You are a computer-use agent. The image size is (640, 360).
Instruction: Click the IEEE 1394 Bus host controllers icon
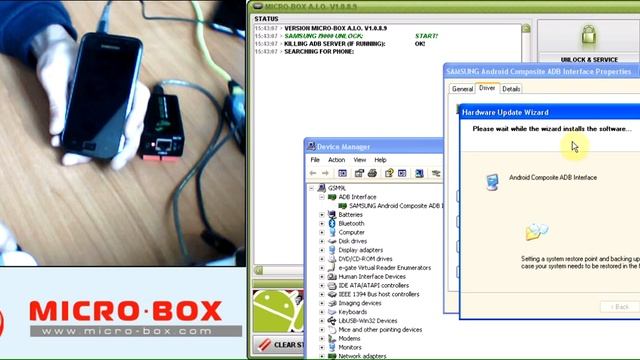pos(332,294)
